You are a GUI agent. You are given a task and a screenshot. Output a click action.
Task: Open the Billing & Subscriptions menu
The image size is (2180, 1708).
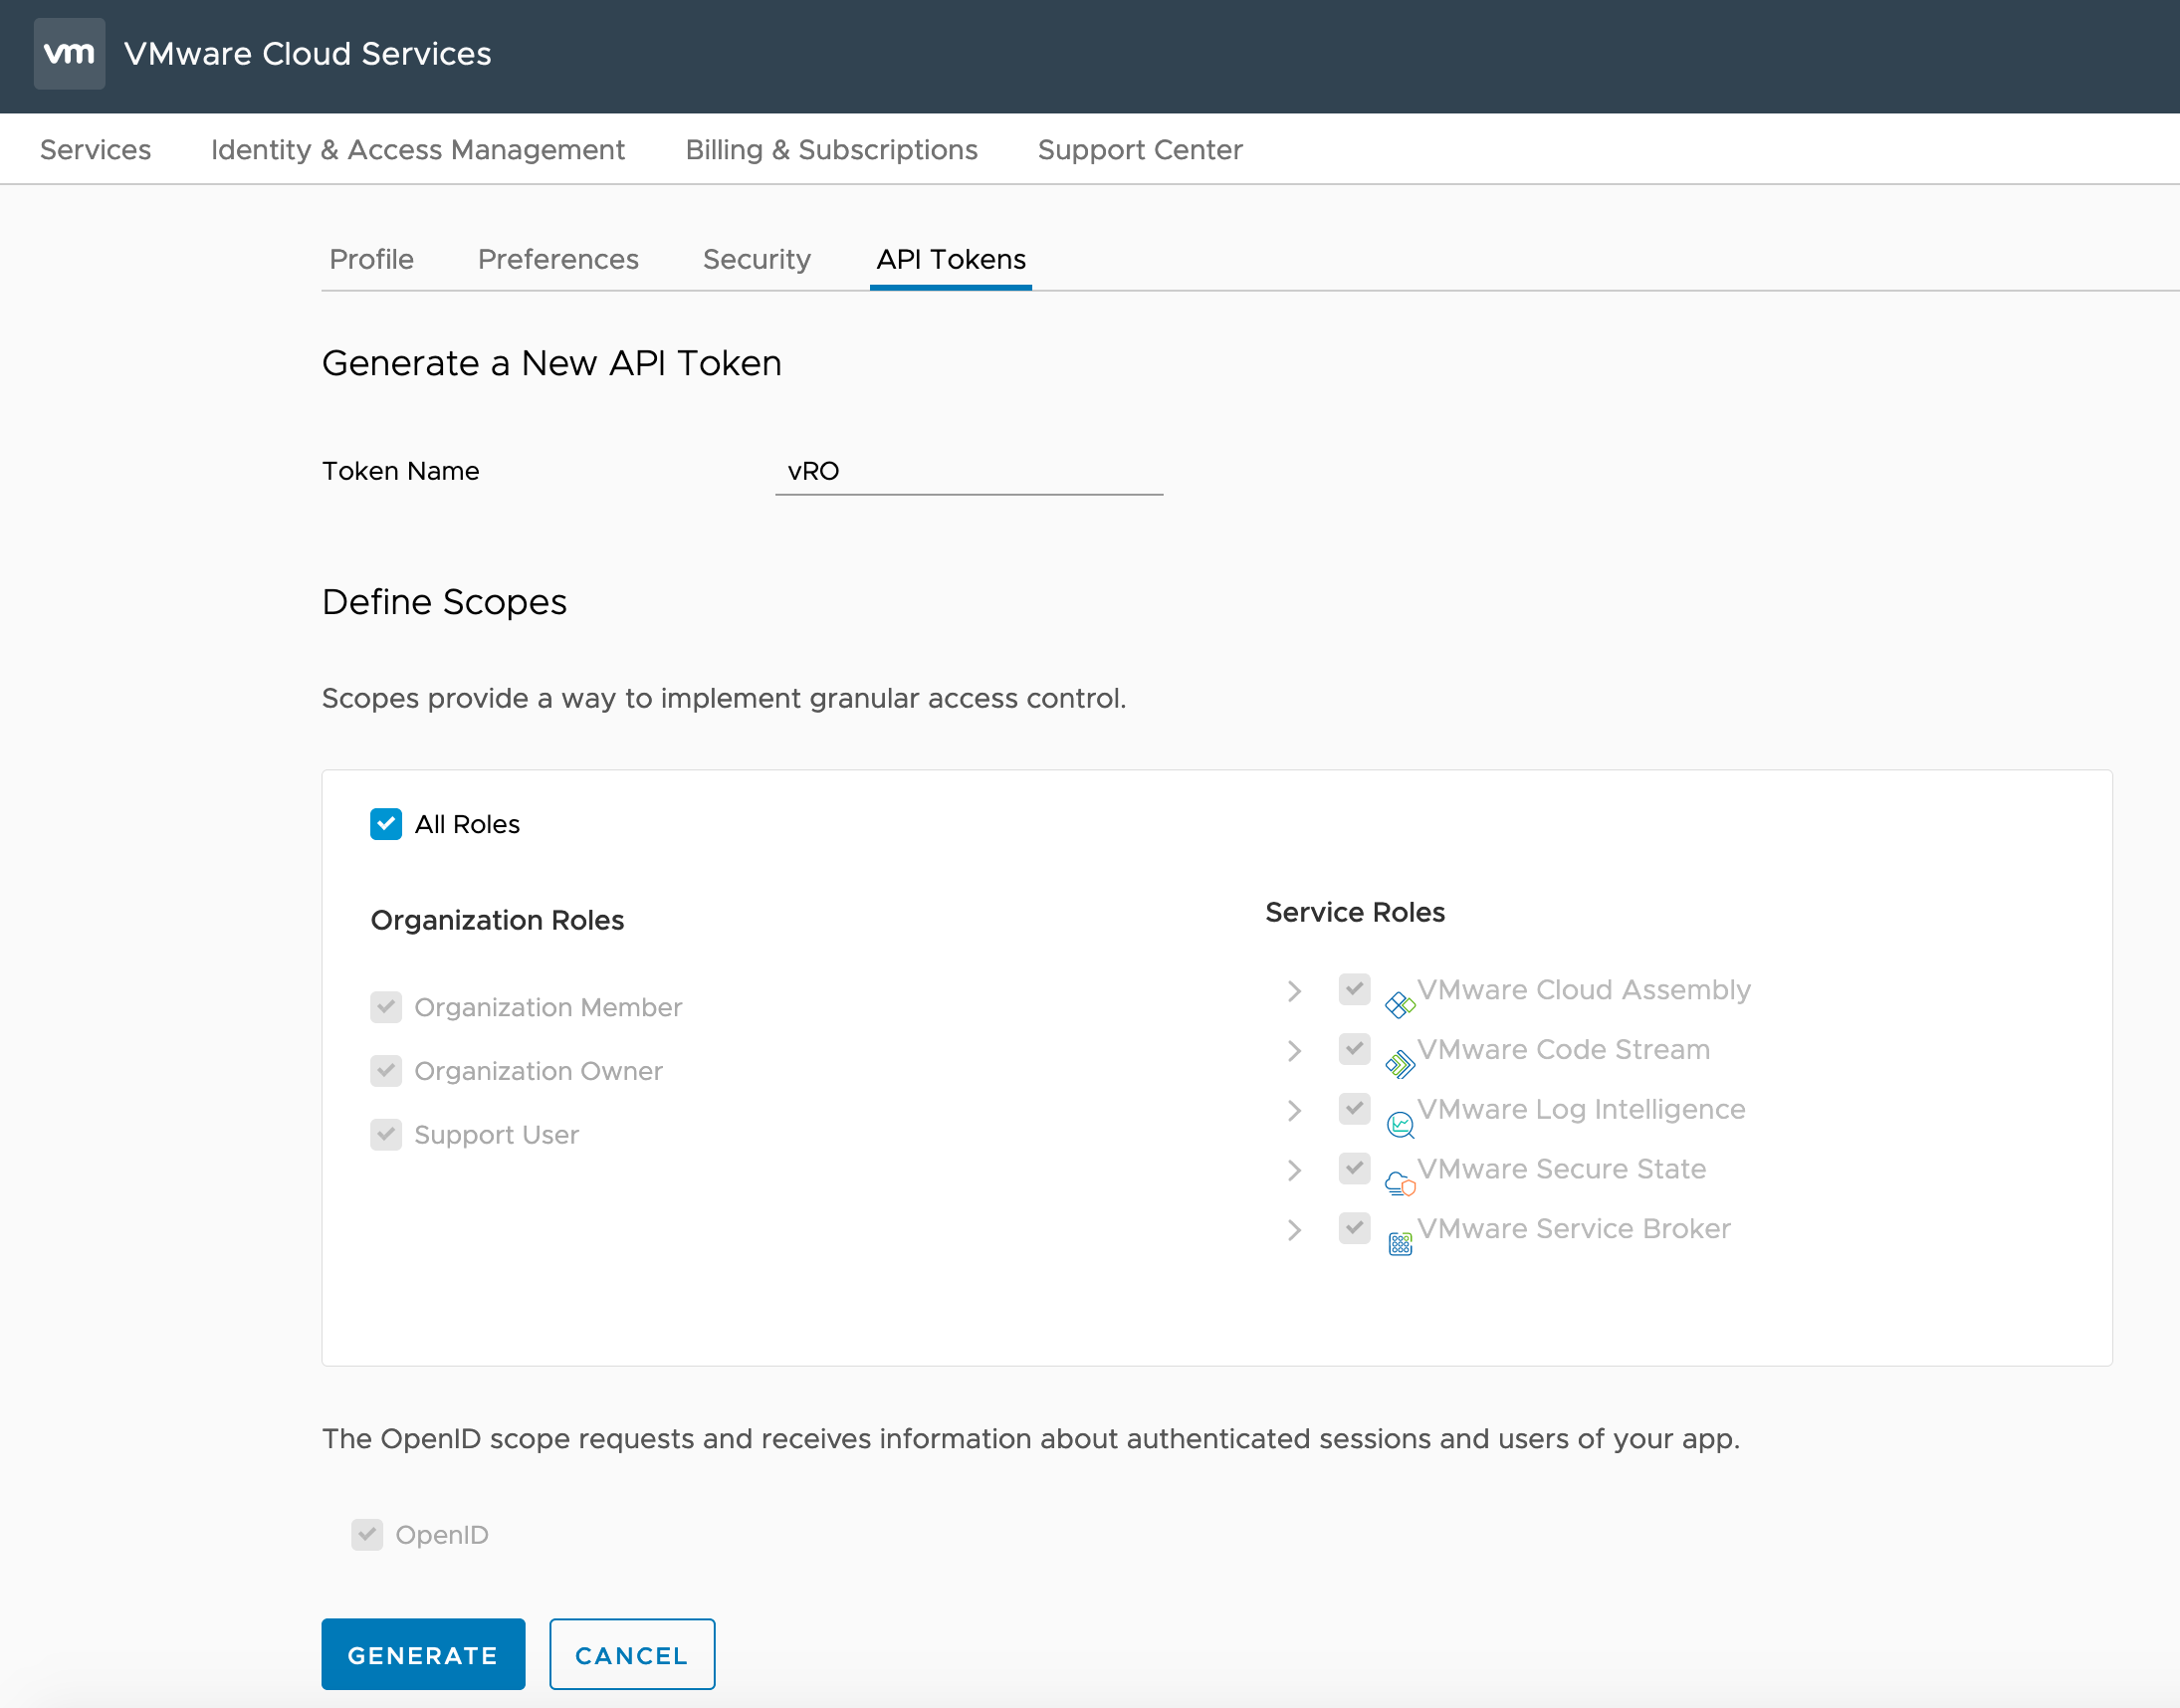point(831,149)
